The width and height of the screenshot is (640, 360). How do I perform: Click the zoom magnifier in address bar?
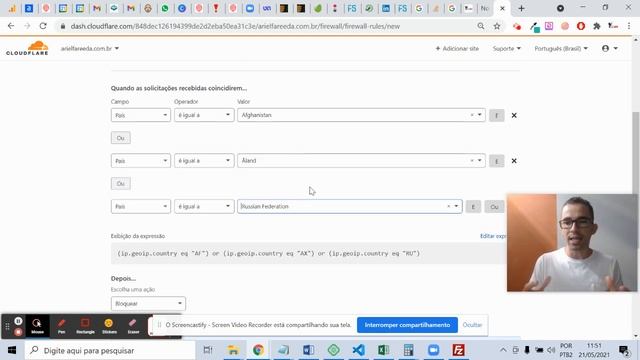(x=481, y=26)
